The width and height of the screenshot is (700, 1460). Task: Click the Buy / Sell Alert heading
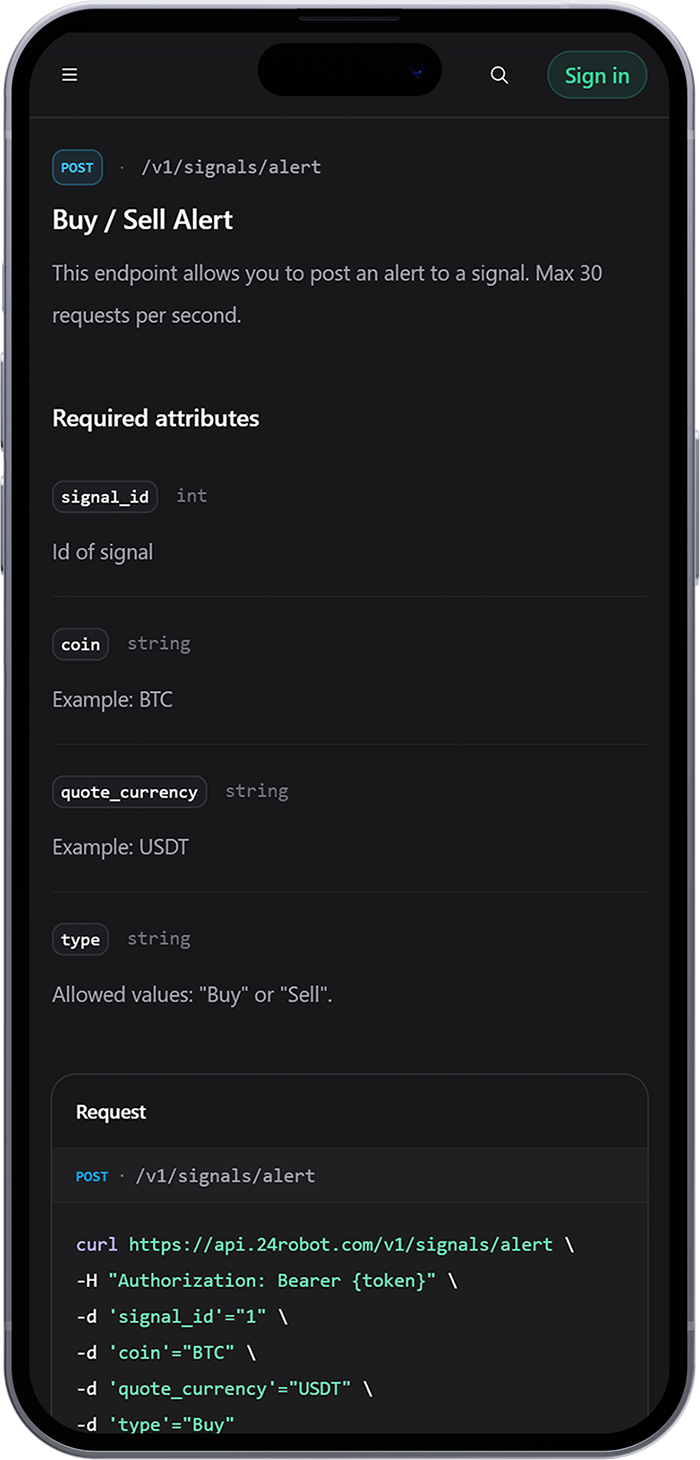pos(142,220)
